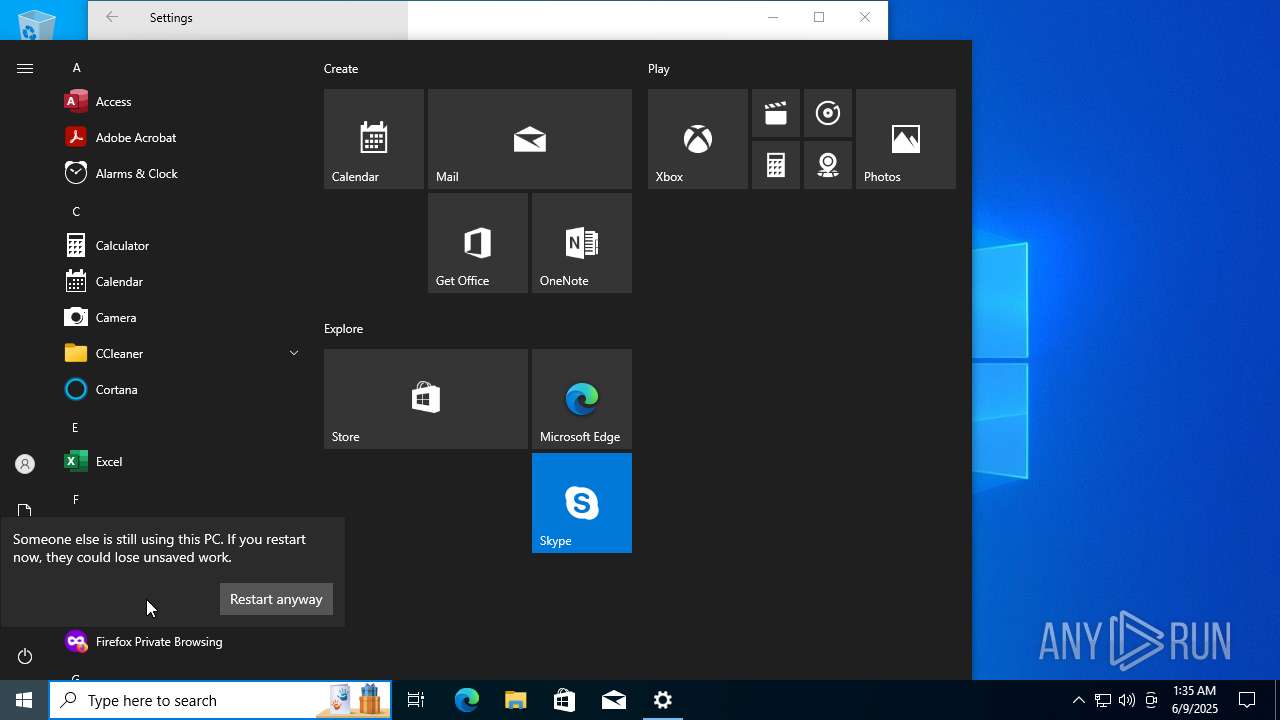
Task: Switch to Settings on the taskbar
Action: coord(662,700)
